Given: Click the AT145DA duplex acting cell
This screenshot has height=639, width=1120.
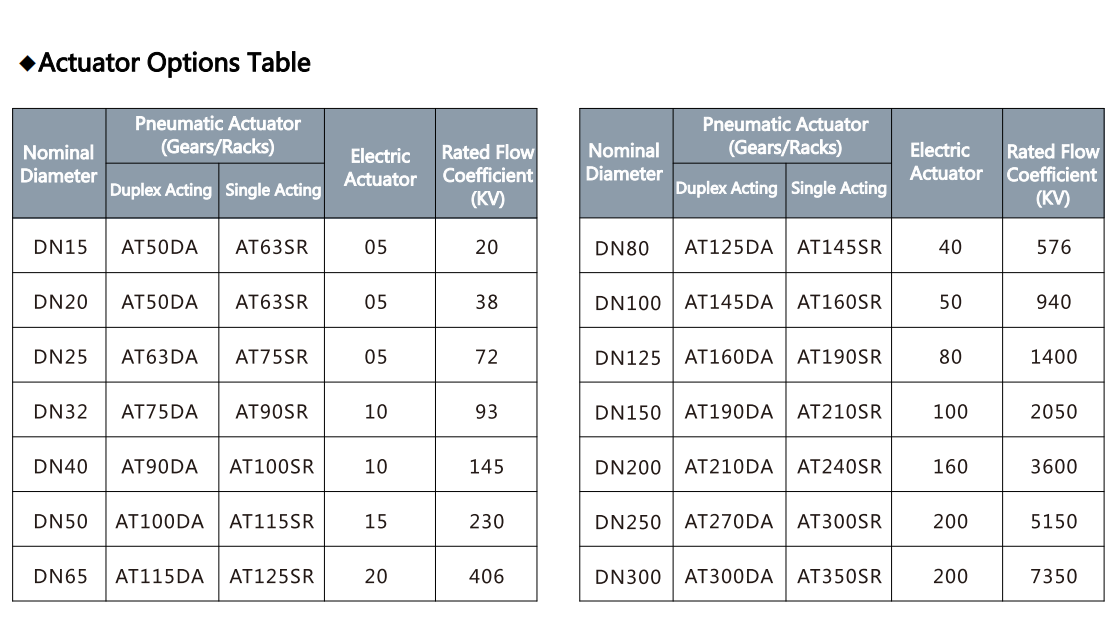Looking at the screenshot, I should pyautogui.click(x=729, y=302).
